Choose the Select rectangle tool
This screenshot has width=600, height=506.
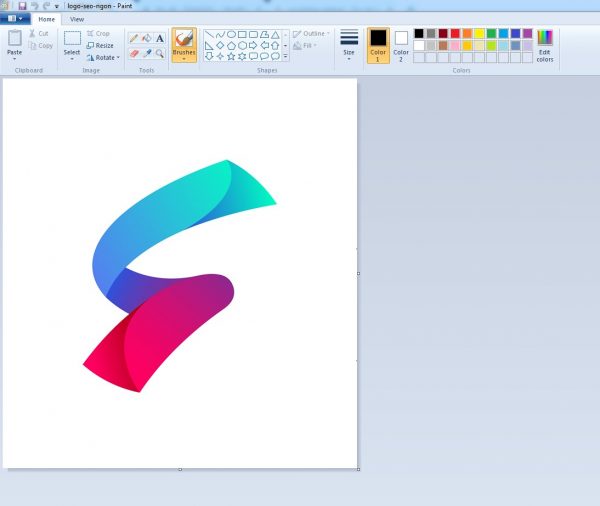pyautogui.click(x=72, y=38)
